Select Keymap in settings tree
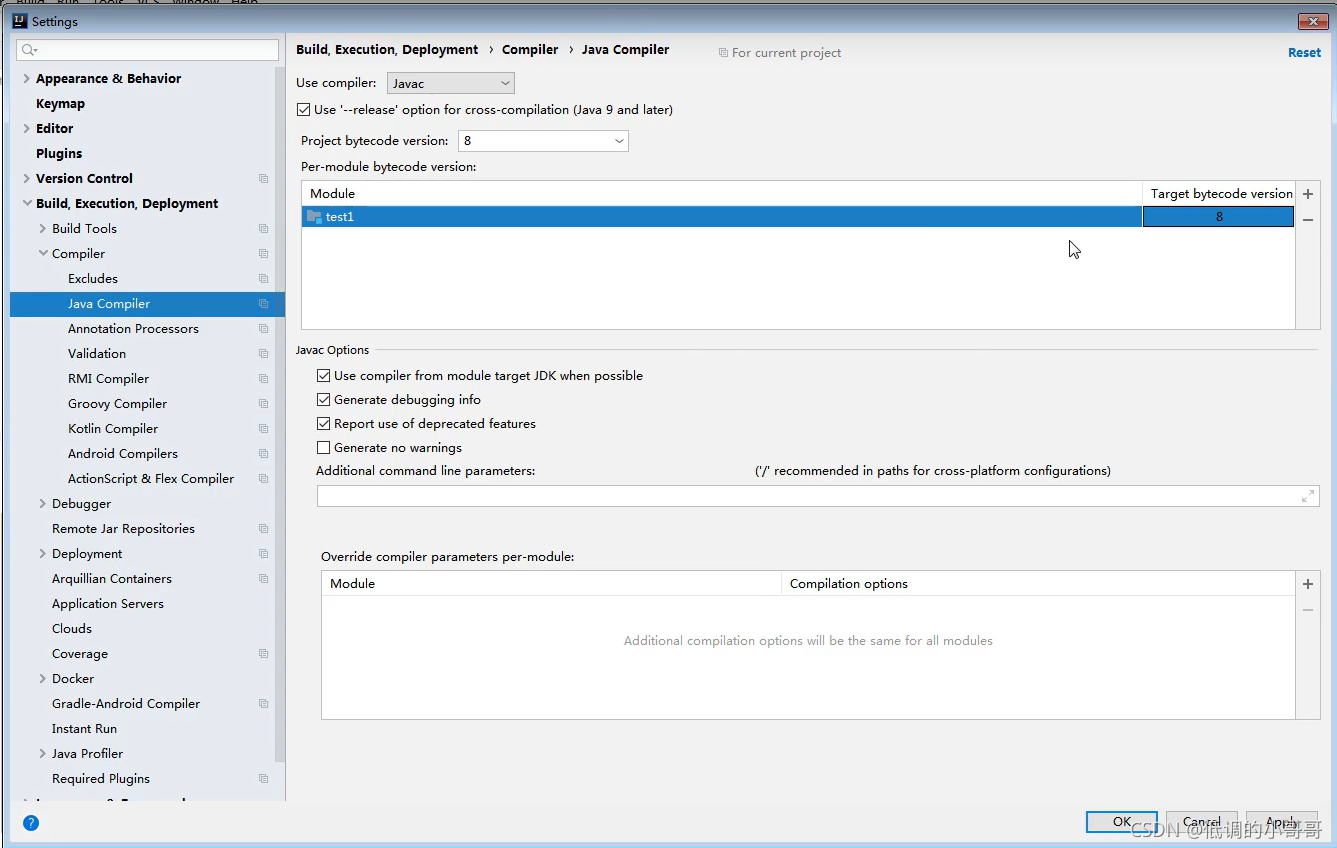 [60, 104]
